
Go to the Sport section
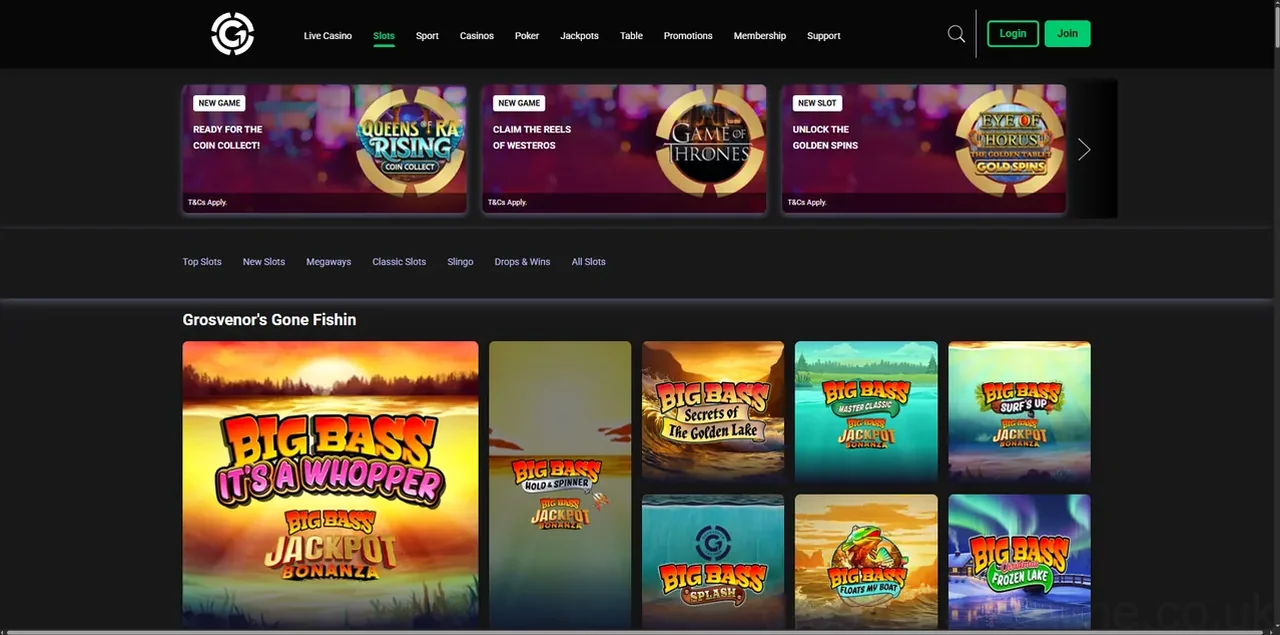click(x=427, y=36)
